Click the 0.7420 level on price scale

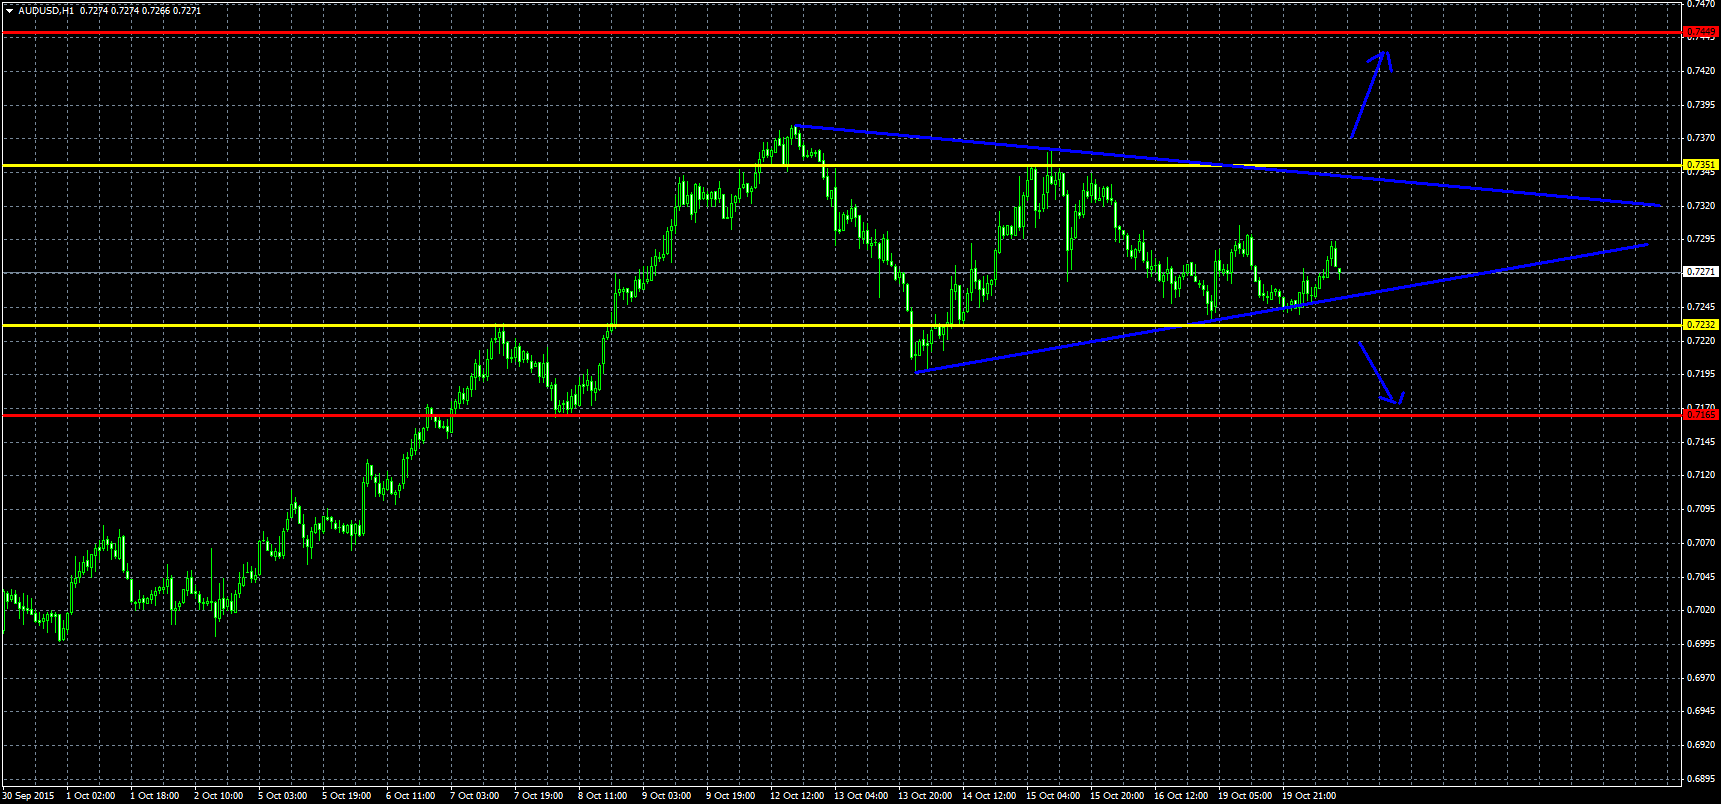click(x=1701, y=71)
